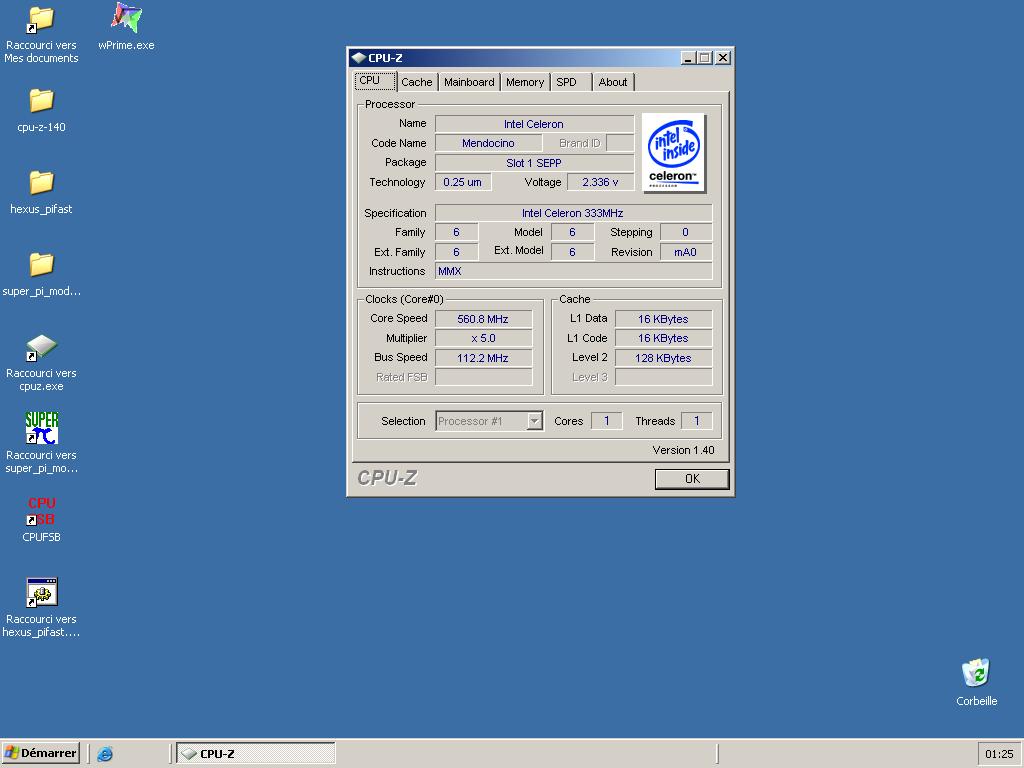Click the Level 2 128 KBytes value

(x=664, y=358)
